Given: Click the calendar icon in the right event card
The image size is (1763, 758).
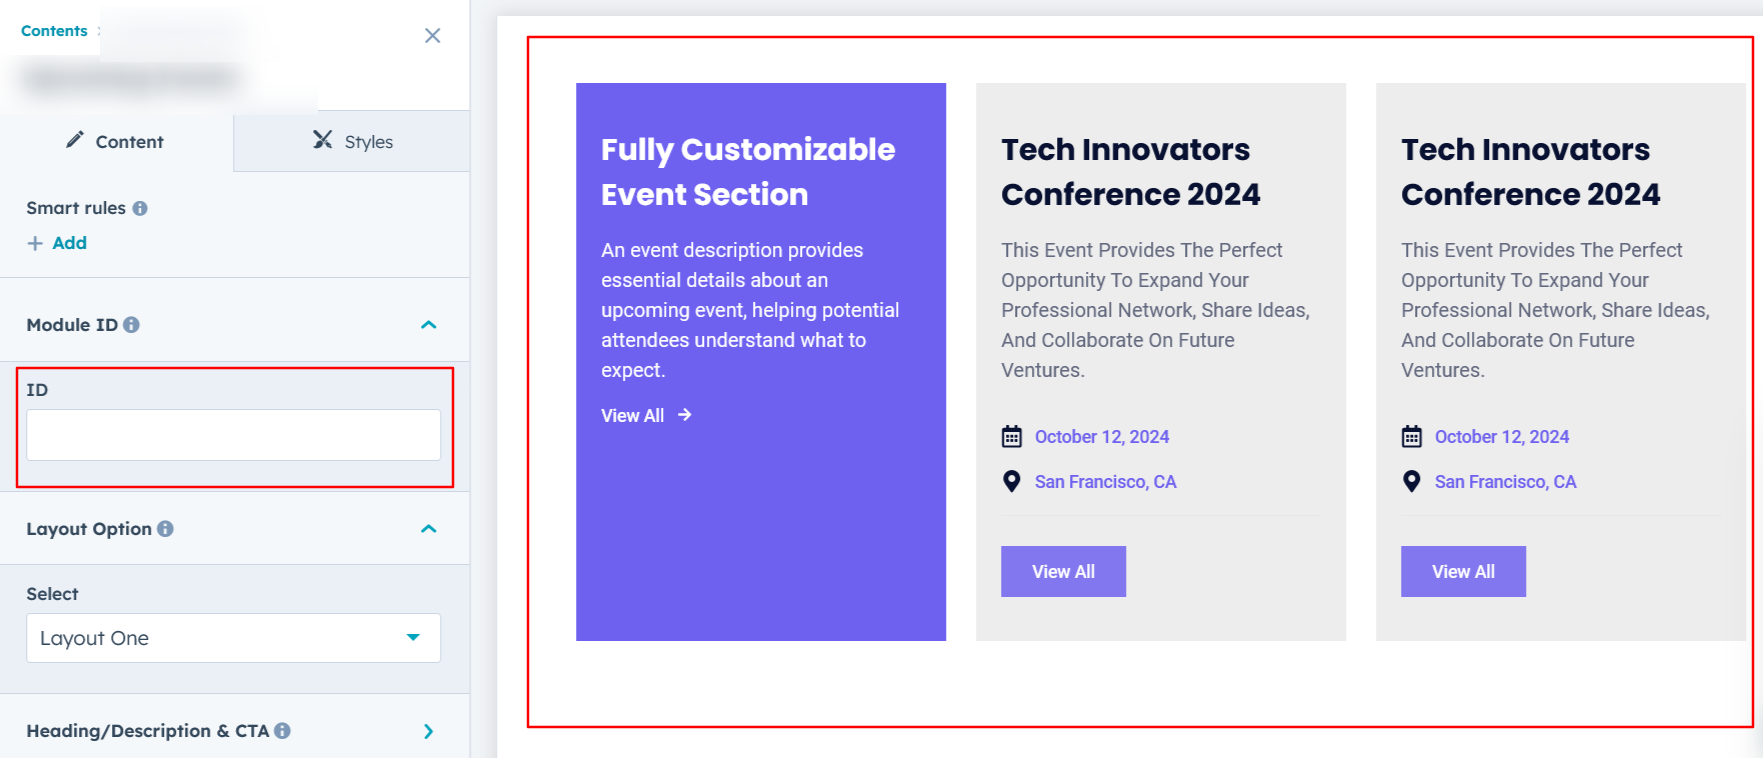Looking at the screenshot, I should tap(1412, 437).
